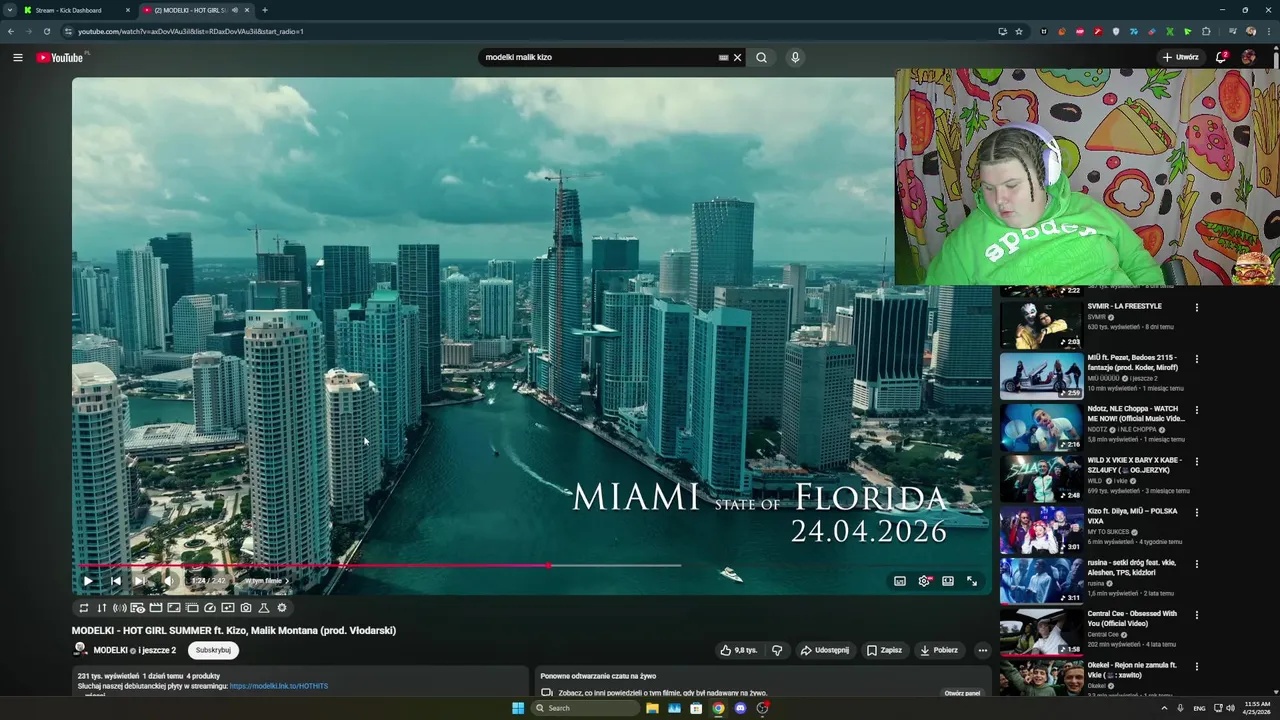Viewport: 1280px width, 720px height.
Task: Open SVMIR - LA FREESTYLE thumbnail
Action: 1041,324
